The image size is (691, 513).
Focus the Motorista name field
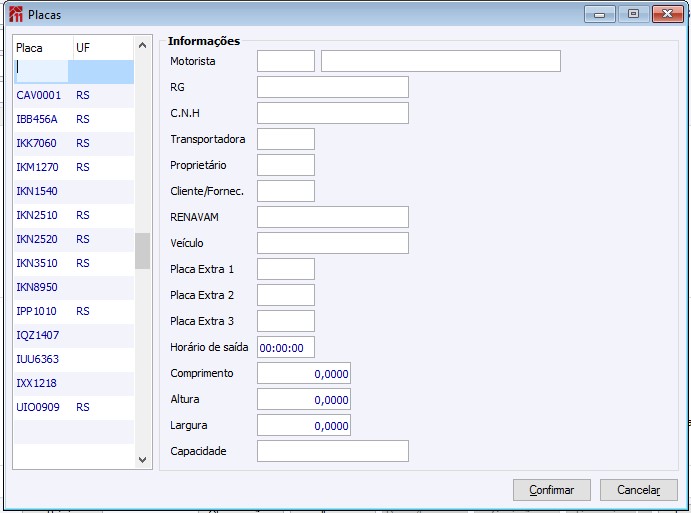pyautogui.click(x=441, y=61)
